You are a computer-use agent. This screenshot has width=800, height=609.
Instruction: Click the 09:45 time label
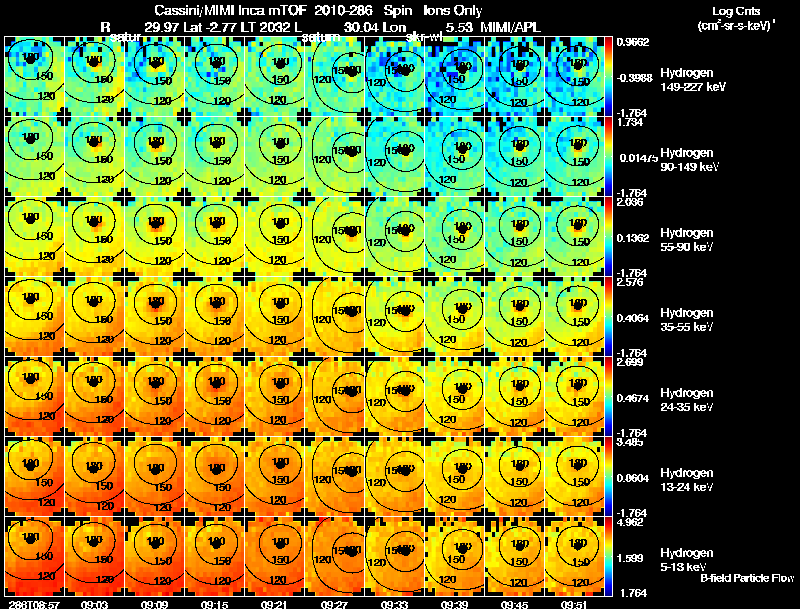514,604
